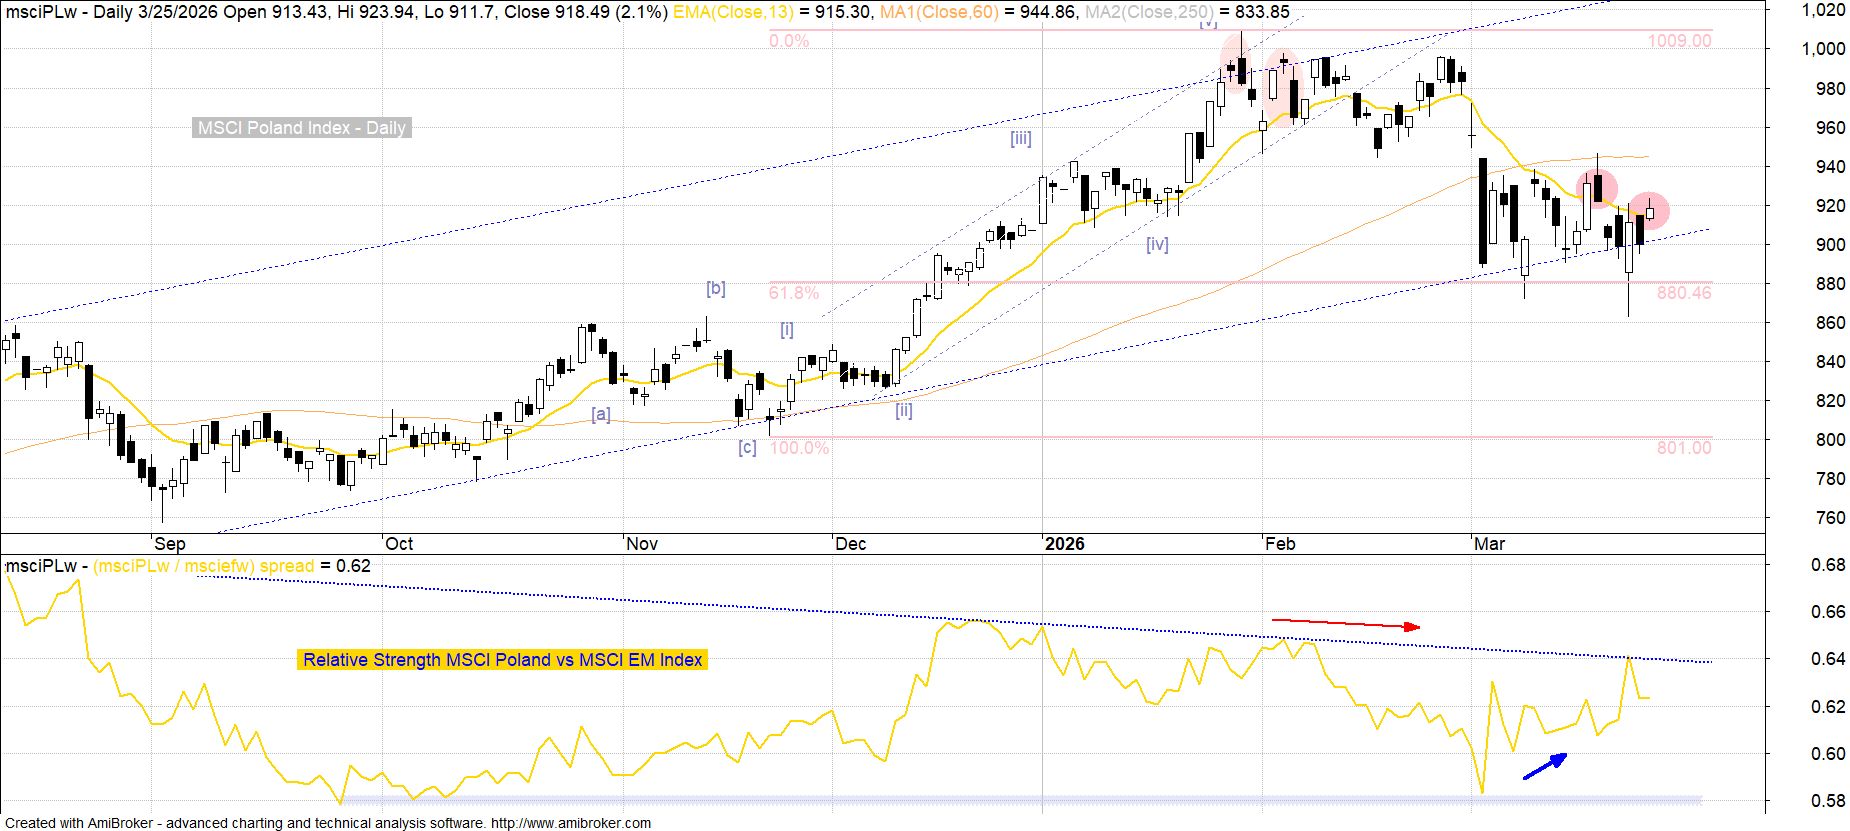Screen dimensions: 1850x831
Task: Click the [a] wave label
Action: pyautogui.click(x=600, y=414)
